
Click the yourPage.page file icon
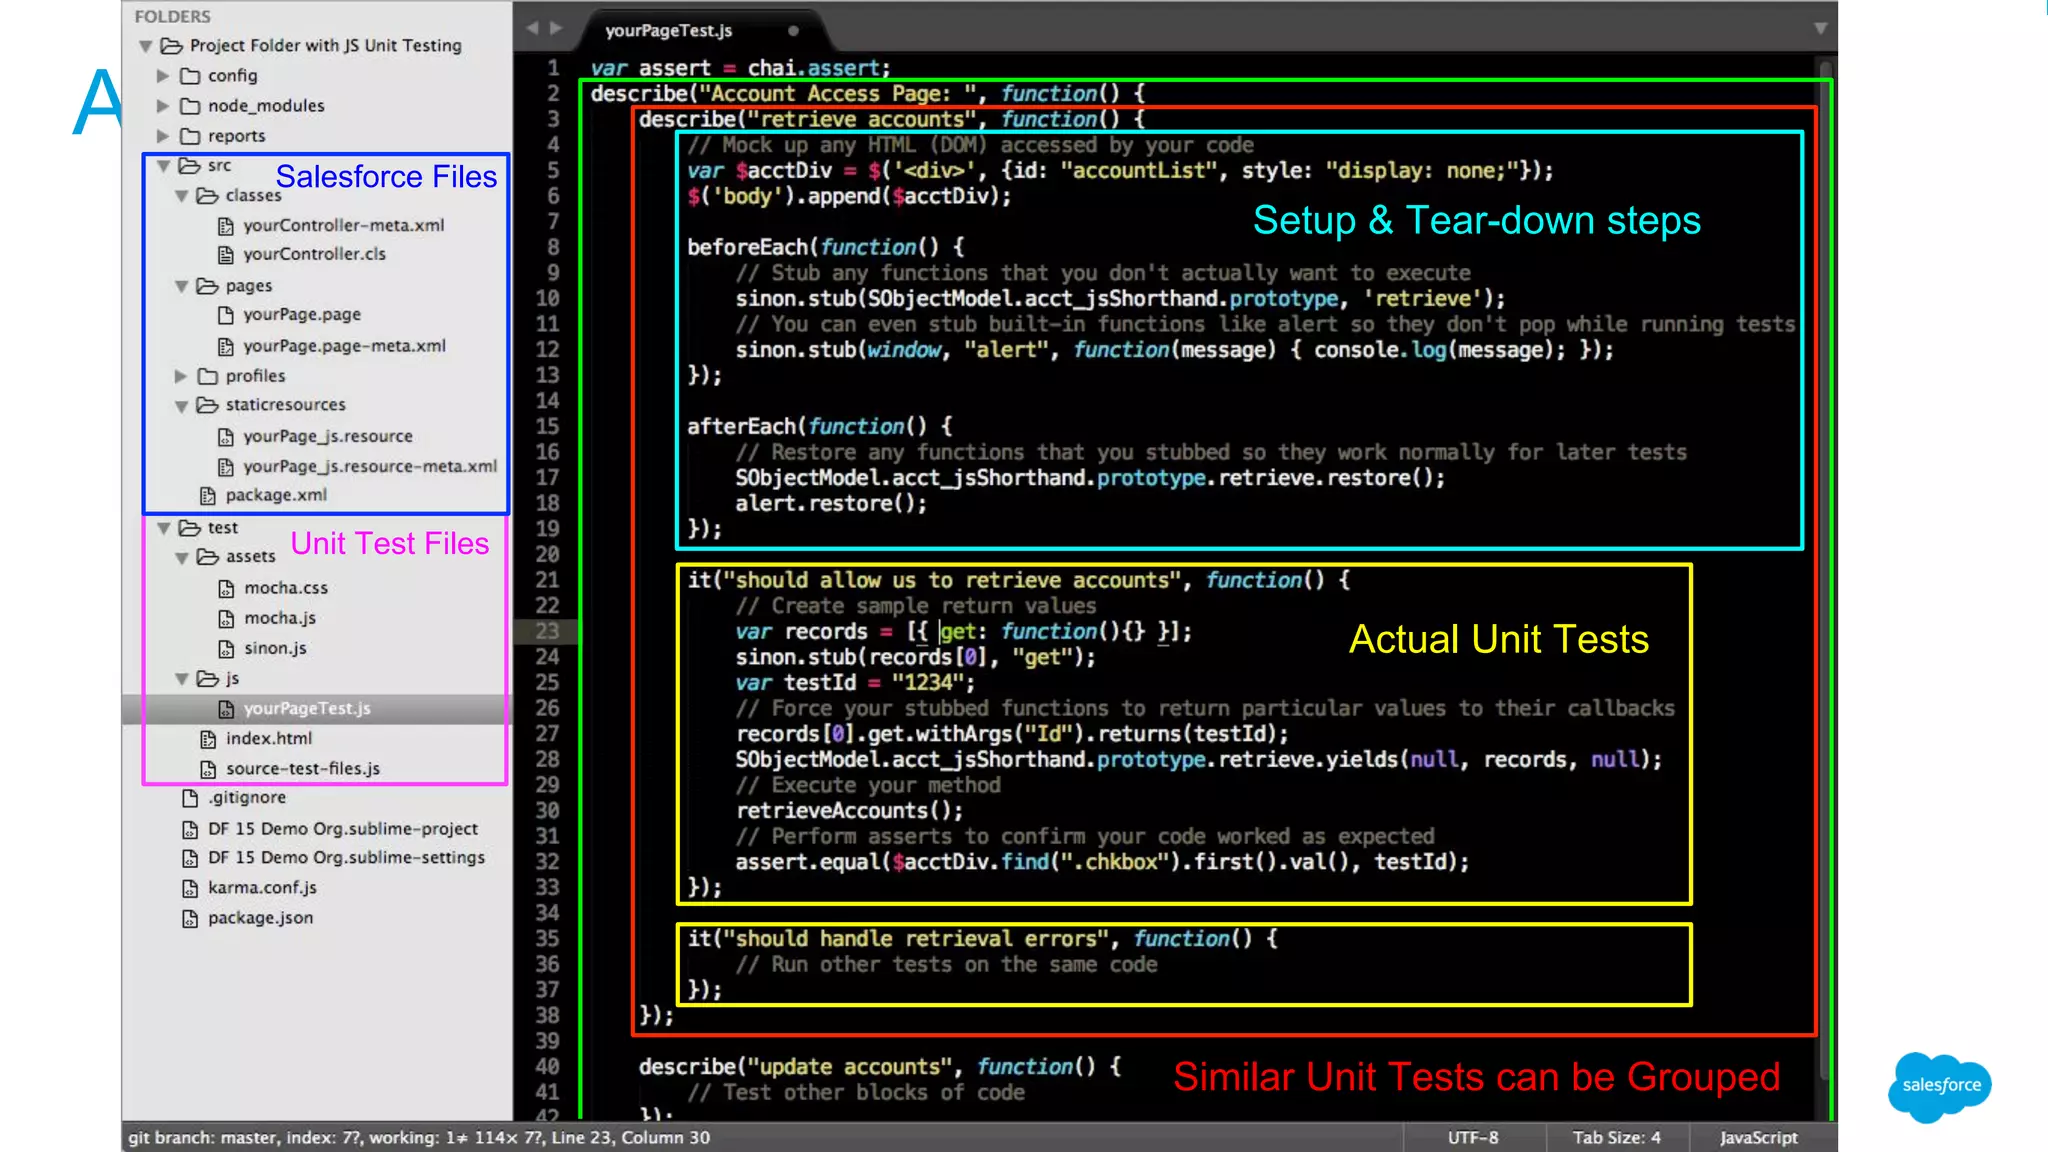226,315
